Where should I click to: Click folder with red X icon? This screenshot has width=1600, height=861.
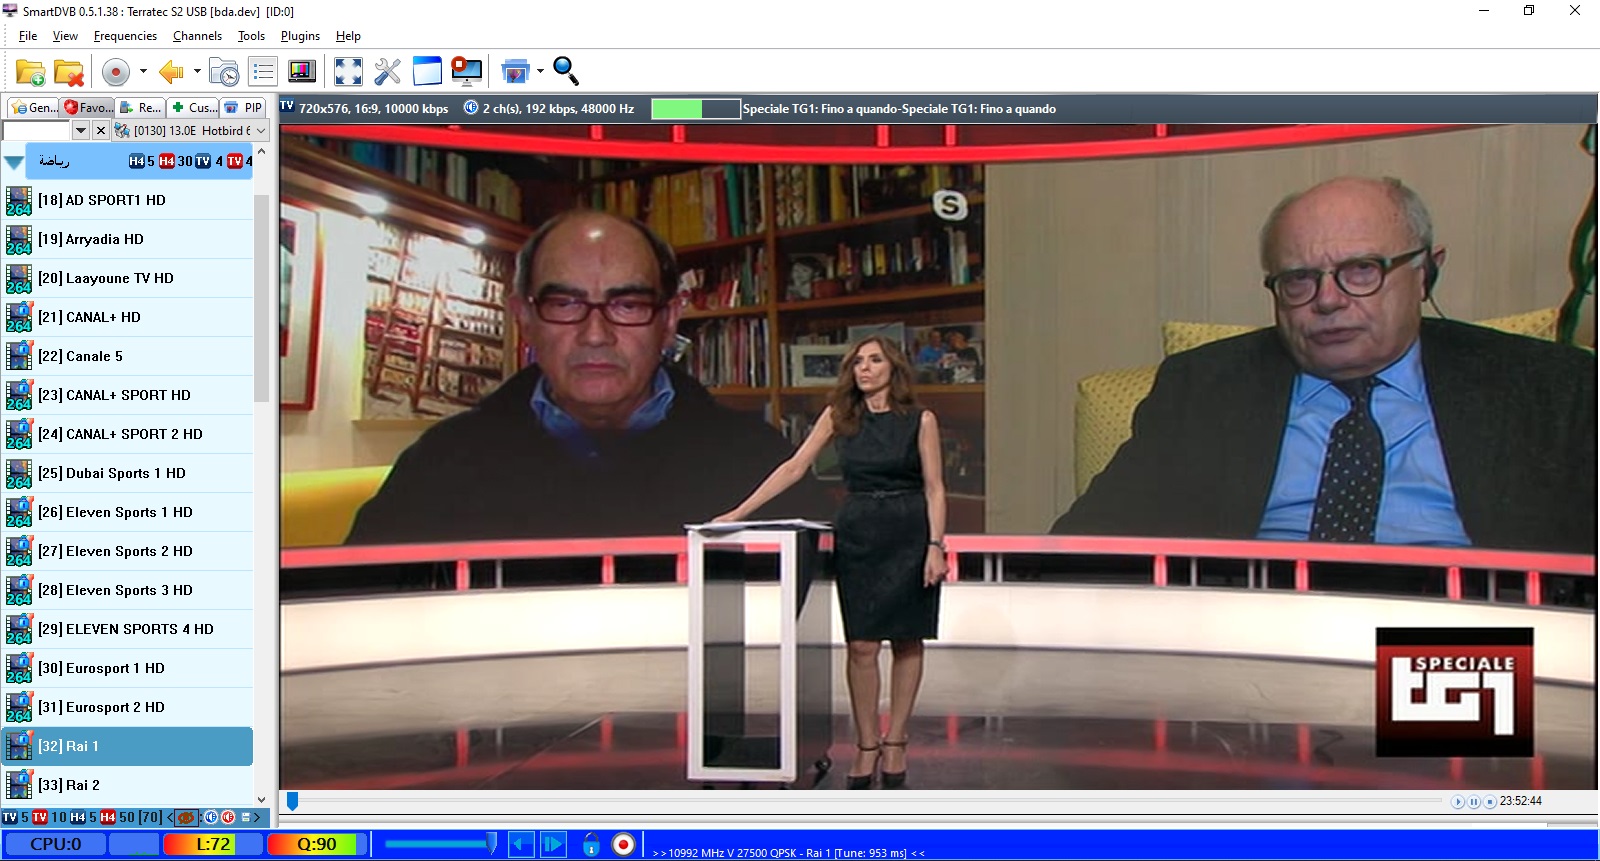(x=69, y=72)
